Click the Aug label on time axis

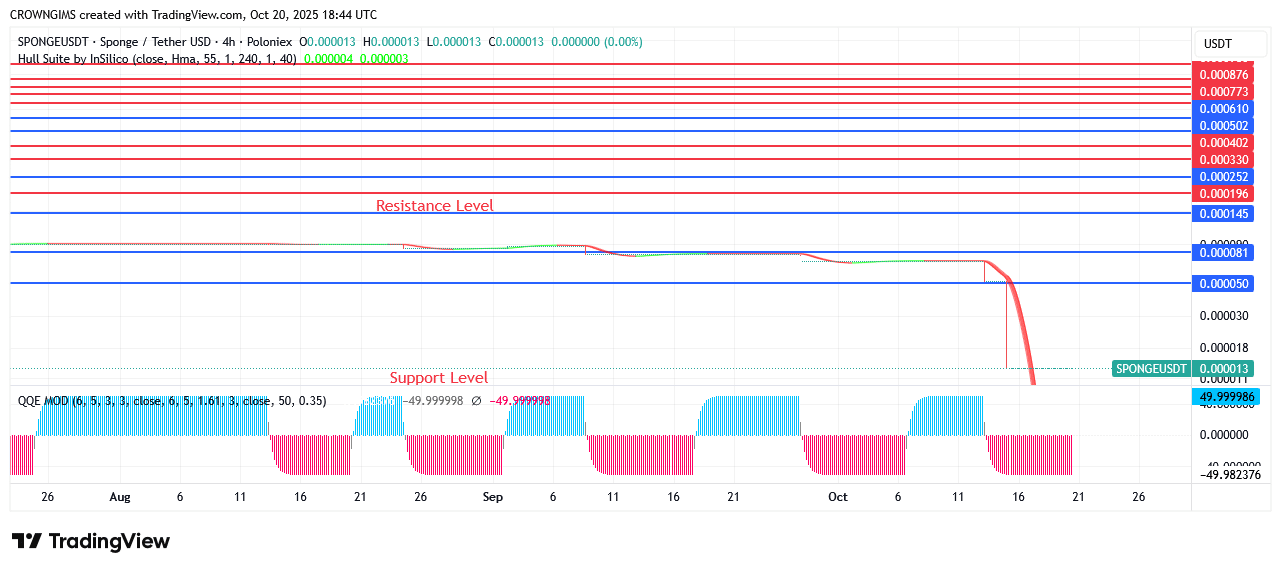[120, 497]
